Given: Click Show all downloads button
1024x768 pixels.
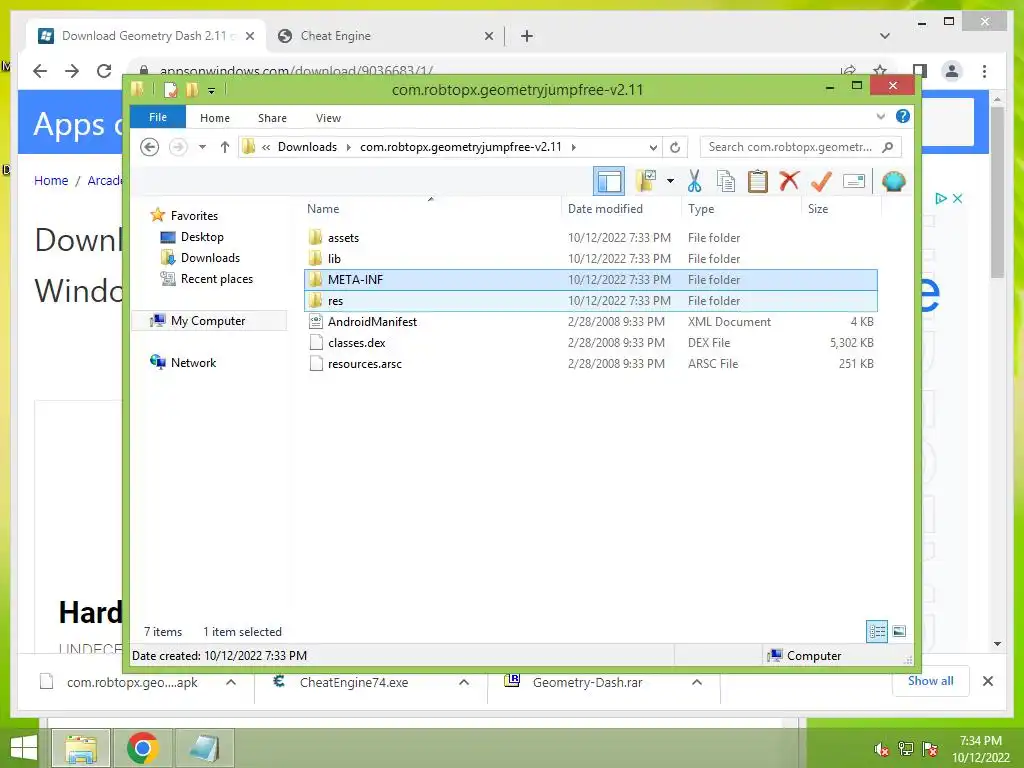Looking at the screenshot, I should click(x=931, y=681).
